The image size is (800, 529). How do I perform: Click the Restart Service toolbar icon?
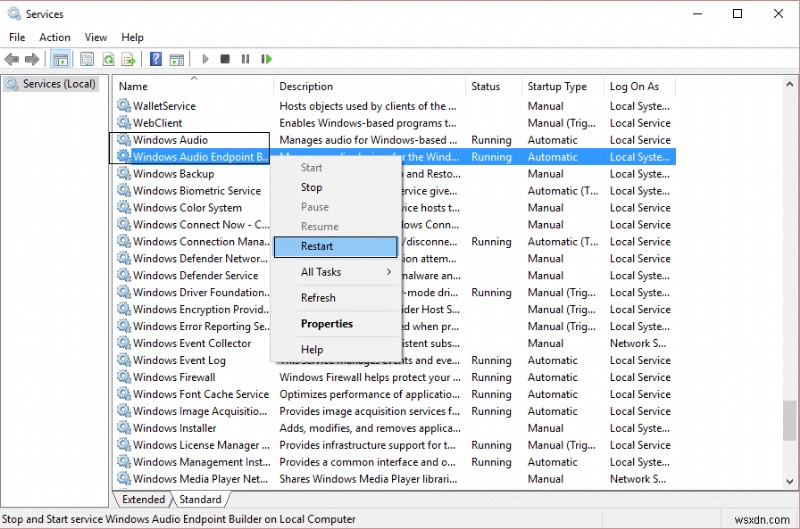coord(268,60)
